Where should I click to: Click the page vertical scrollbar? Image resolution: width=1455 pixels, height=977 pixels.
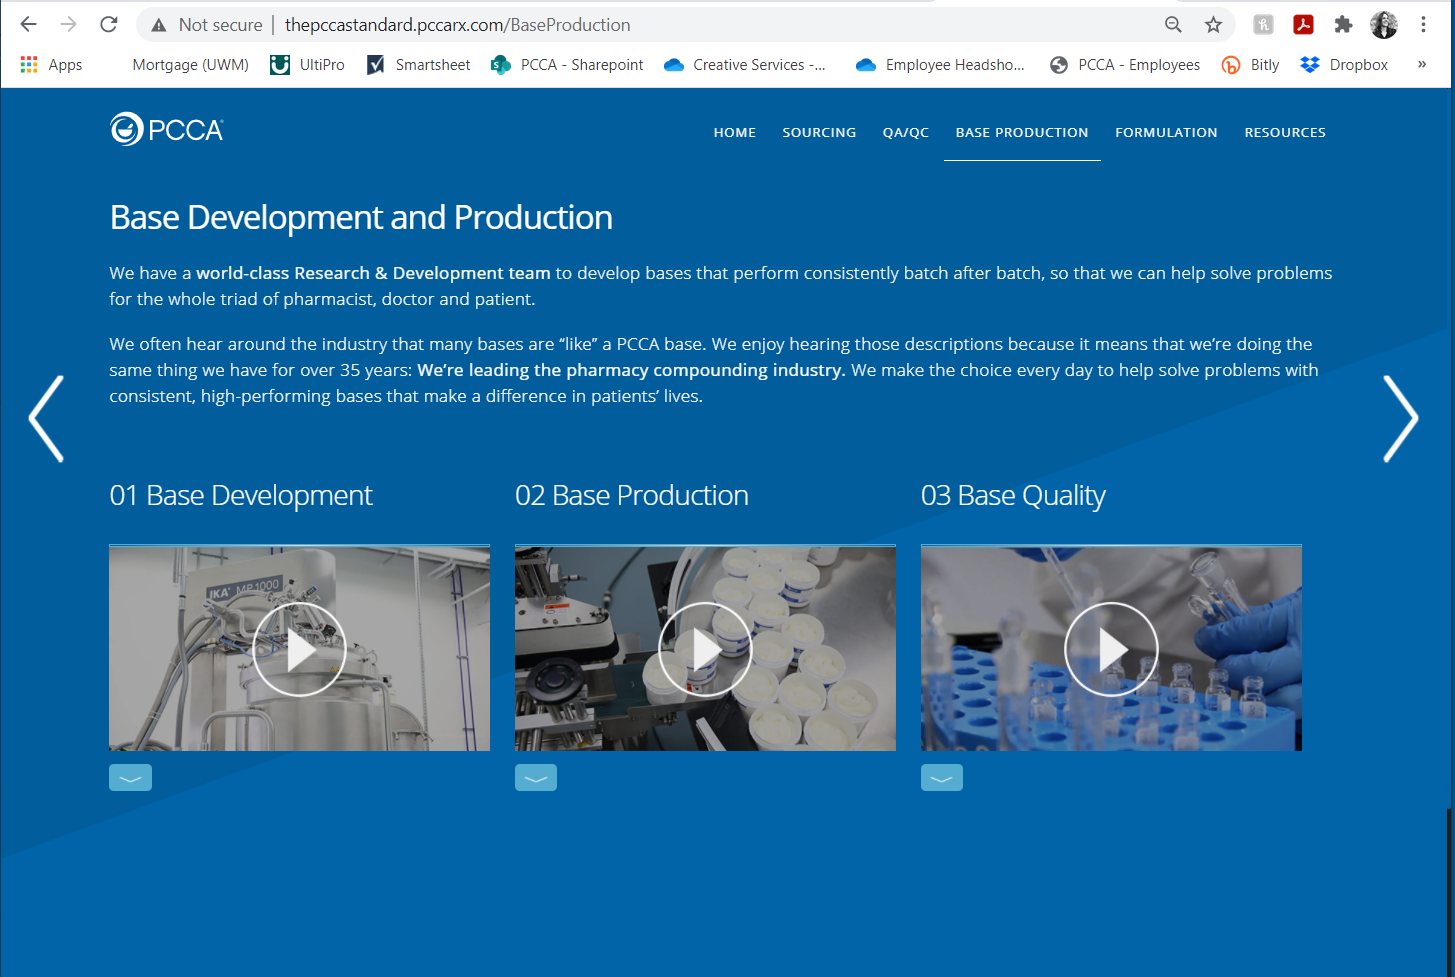point(1449,890)
